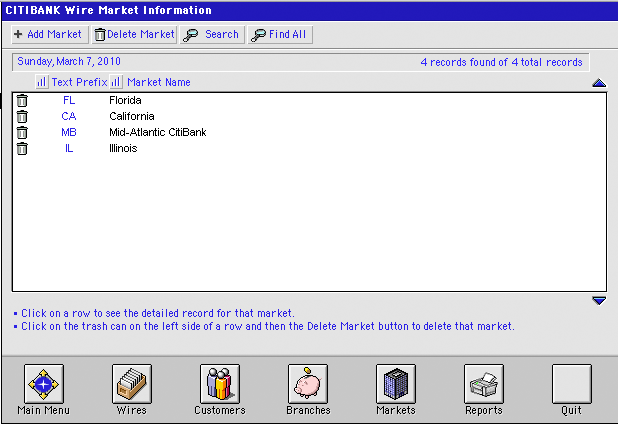Click the Text Prefix column header
The width and height of the screenshot is (618, 424).
[x=79, y=82]
